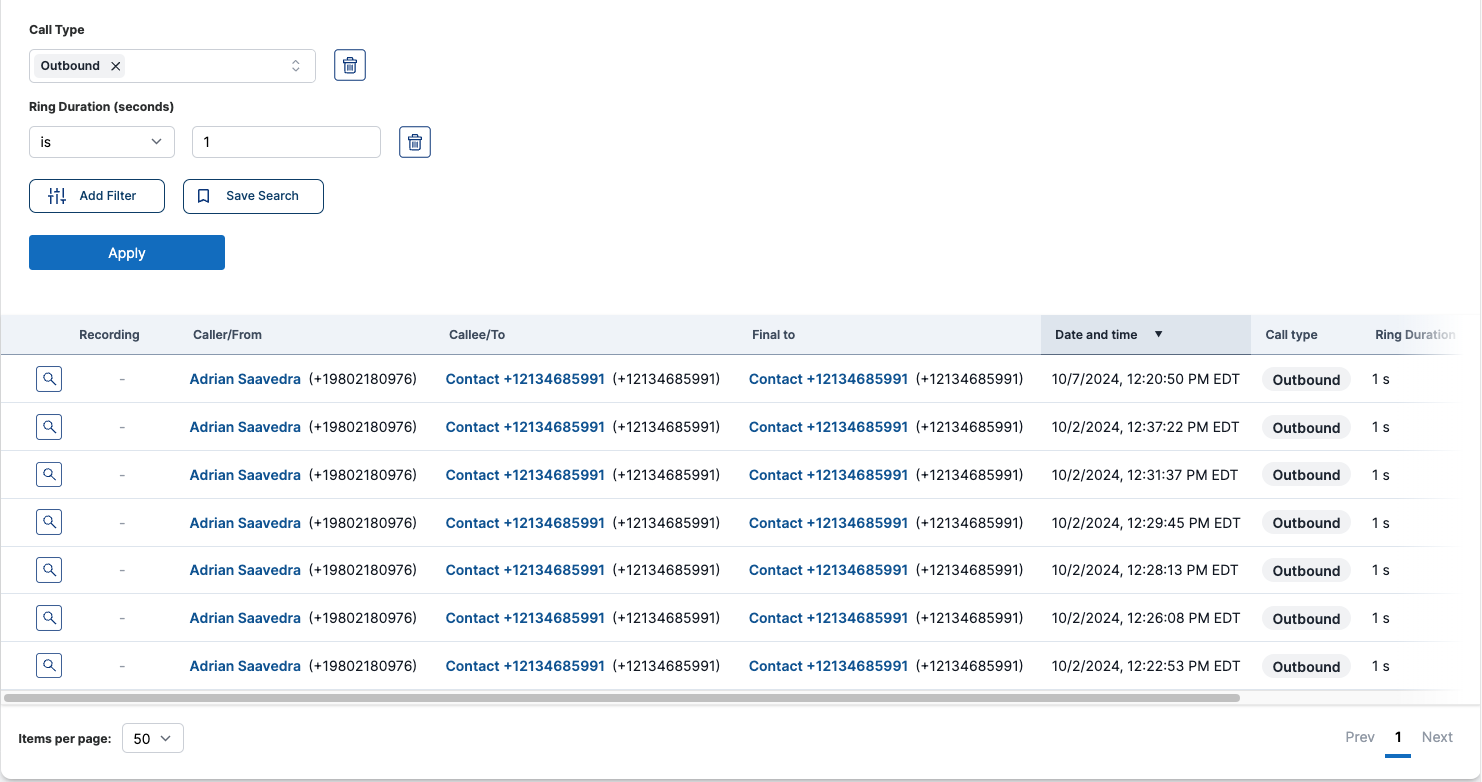Image resolution: width=1482 pixels, height=782 pixels.
Task: Open the 'is' operator dropdown
Action: tap(102, 142)
